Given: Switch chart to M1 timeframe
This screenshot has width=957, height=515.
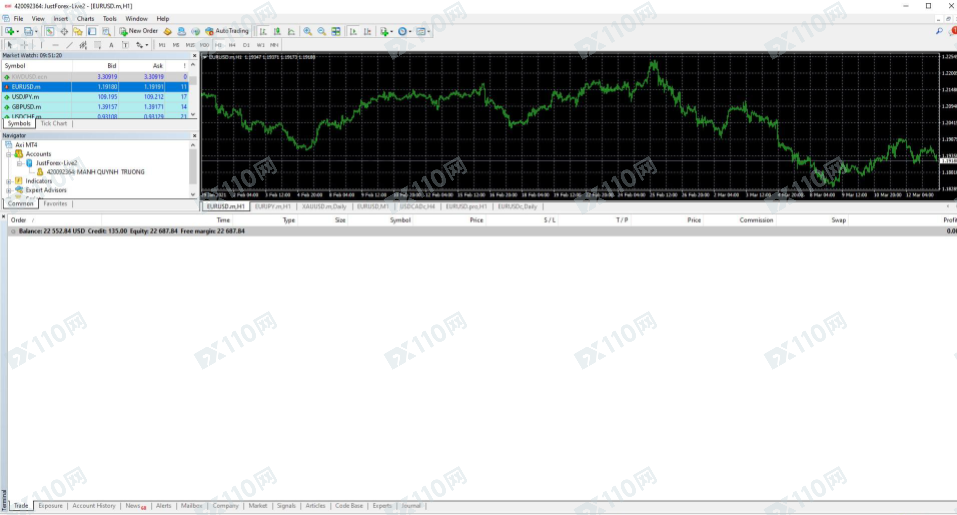Looking at the screenshot, I should pyautogui.click(x=162, y=45).
